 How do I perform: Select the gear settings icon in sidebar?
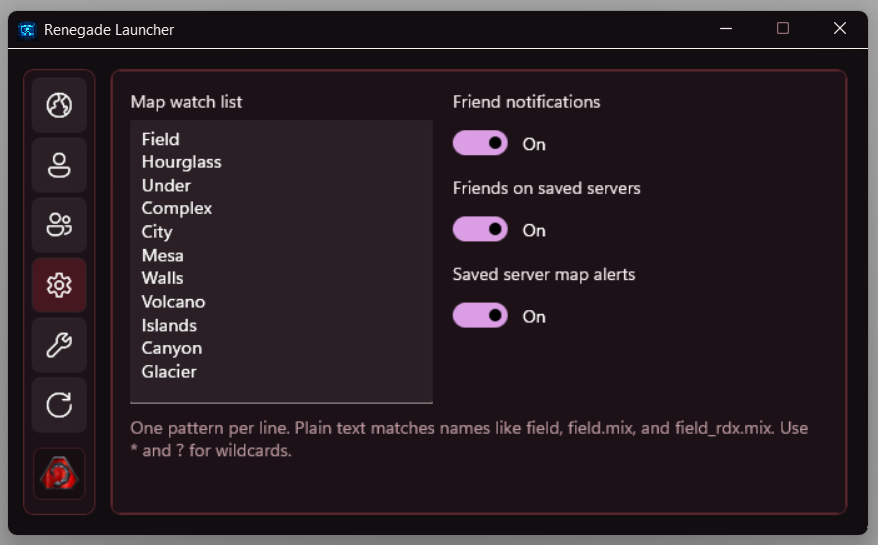coord(59,285)
